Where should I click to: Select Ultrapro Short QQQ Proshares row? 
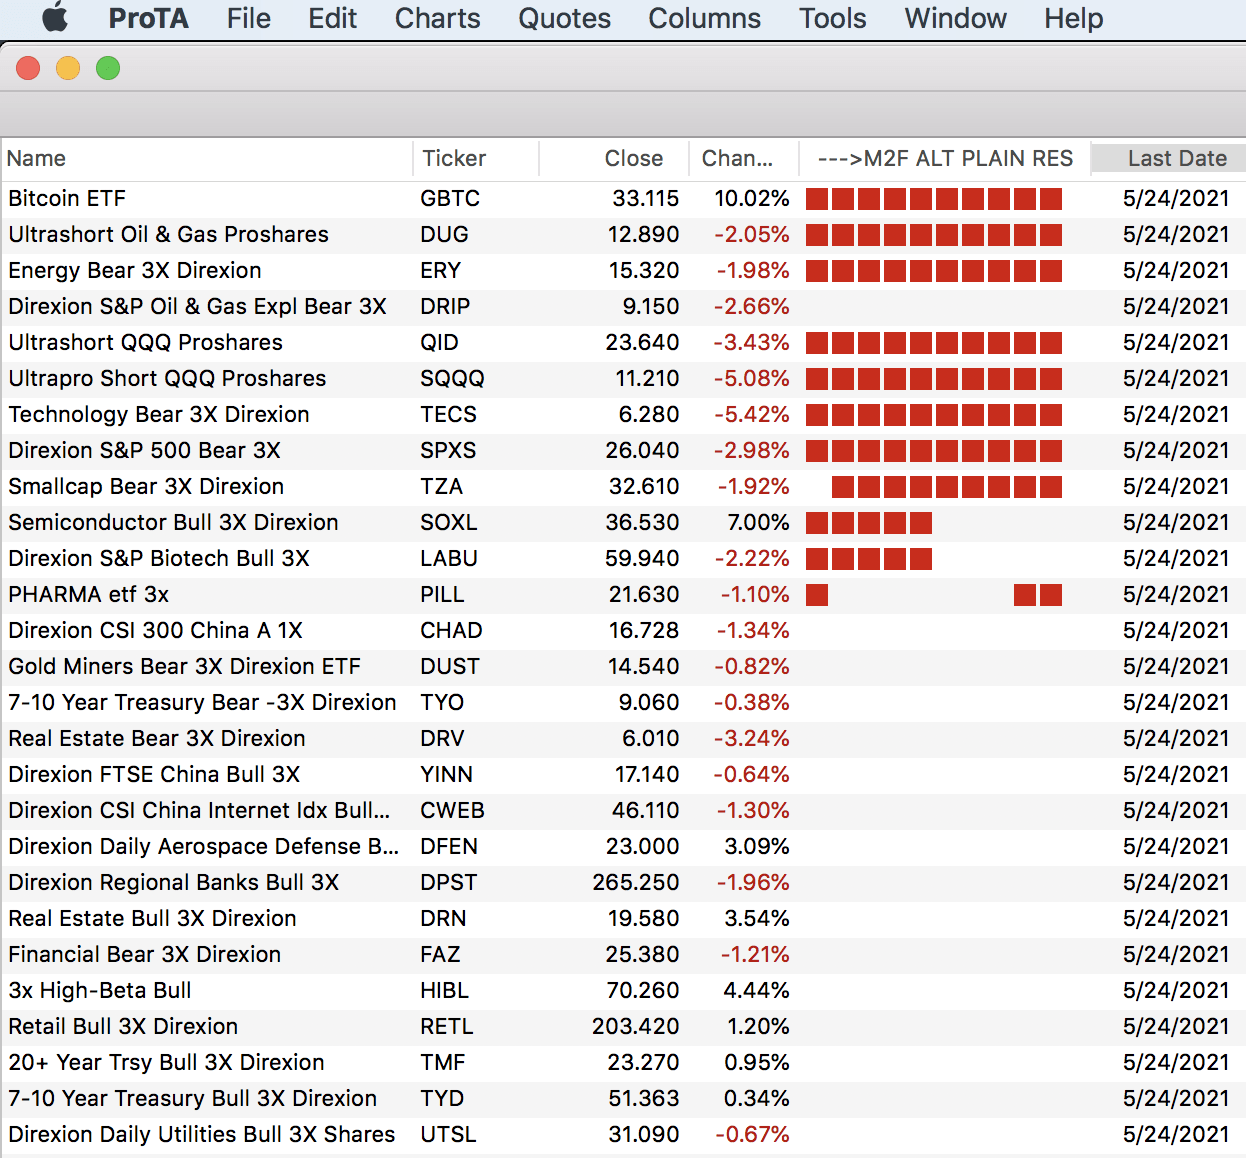tap(623, 378)
